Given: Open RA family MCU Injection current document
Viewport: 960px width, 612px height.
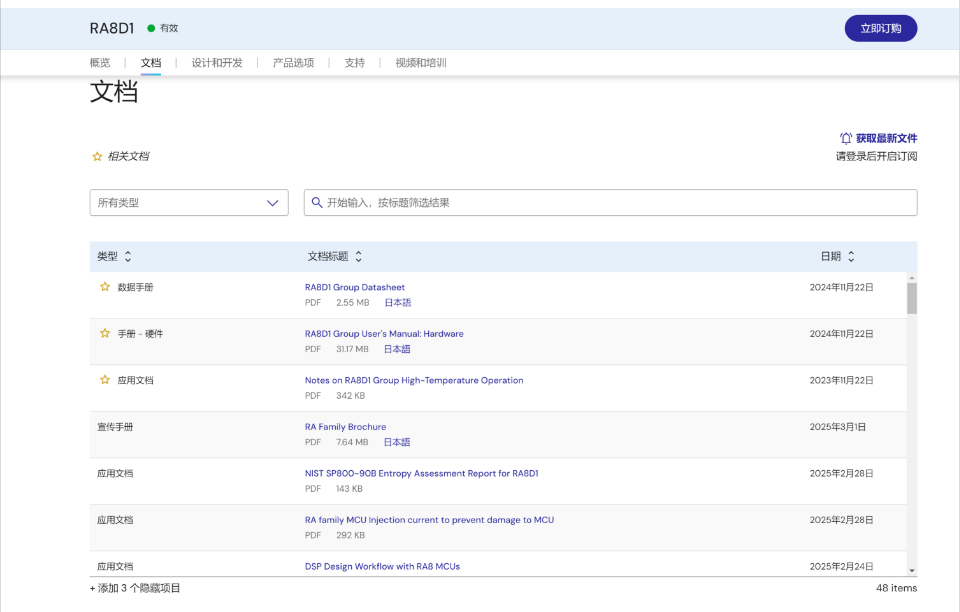Looking at the screenshot, I should (429, 520).
